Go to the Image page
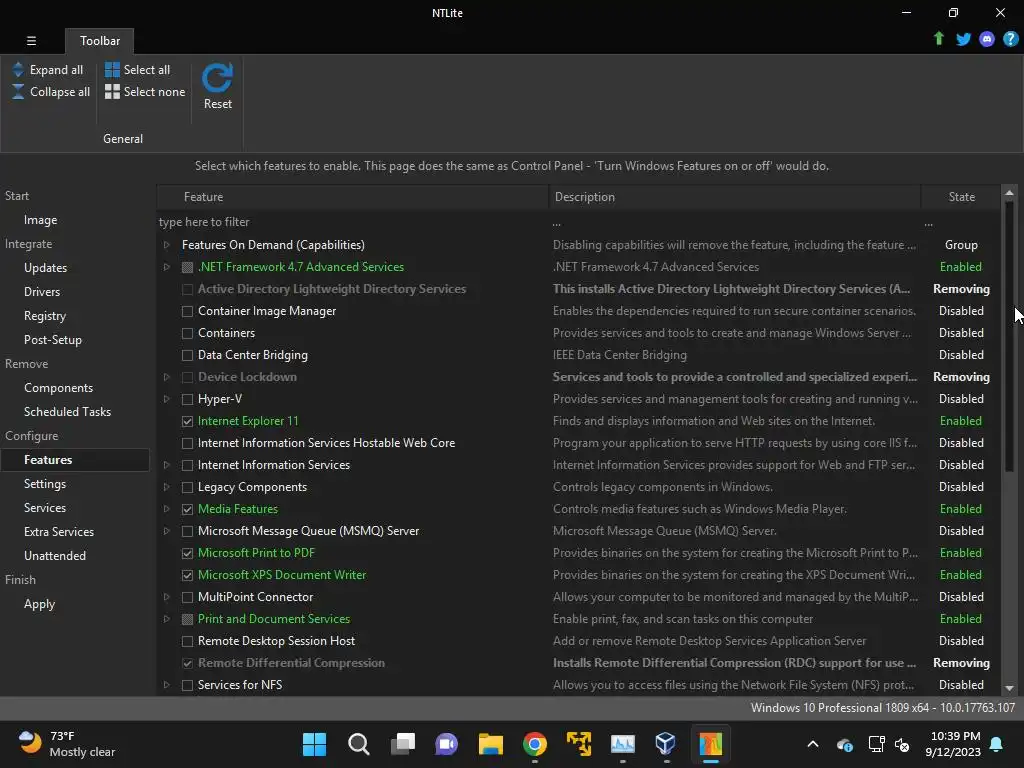The height and width of the screenshot is (768, 1024). click(40, 220)
